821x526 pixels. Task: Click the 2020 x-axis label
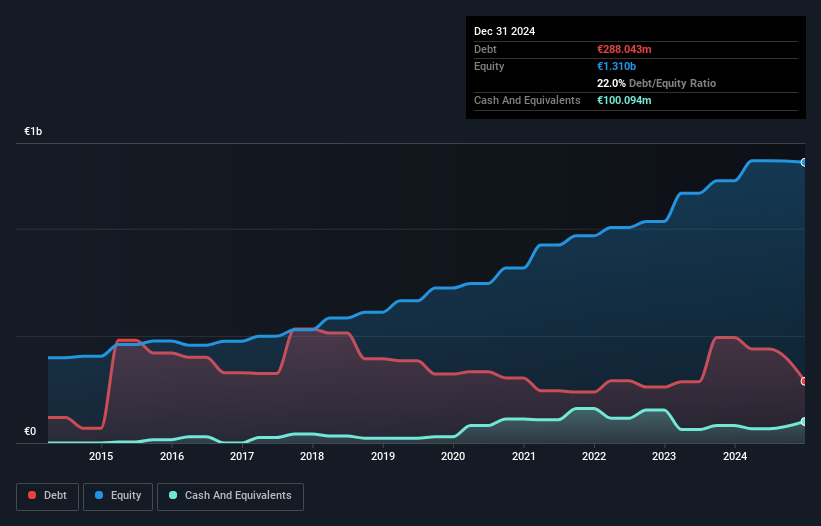pos(453,456)
